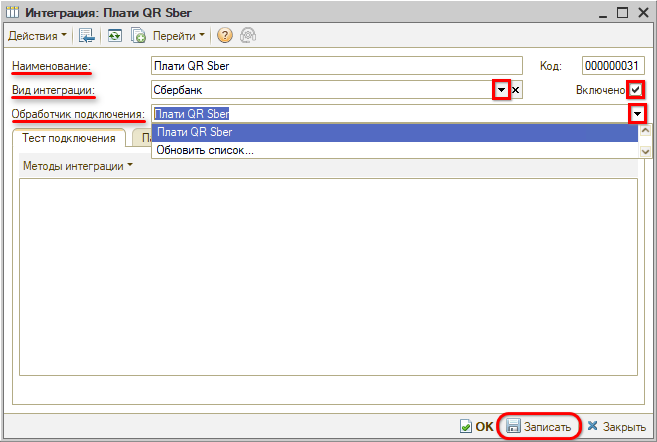Click the Код field with 000000031
Image resolution: width=657 pixels, height=442 pixels.
(x=613, y=66)
